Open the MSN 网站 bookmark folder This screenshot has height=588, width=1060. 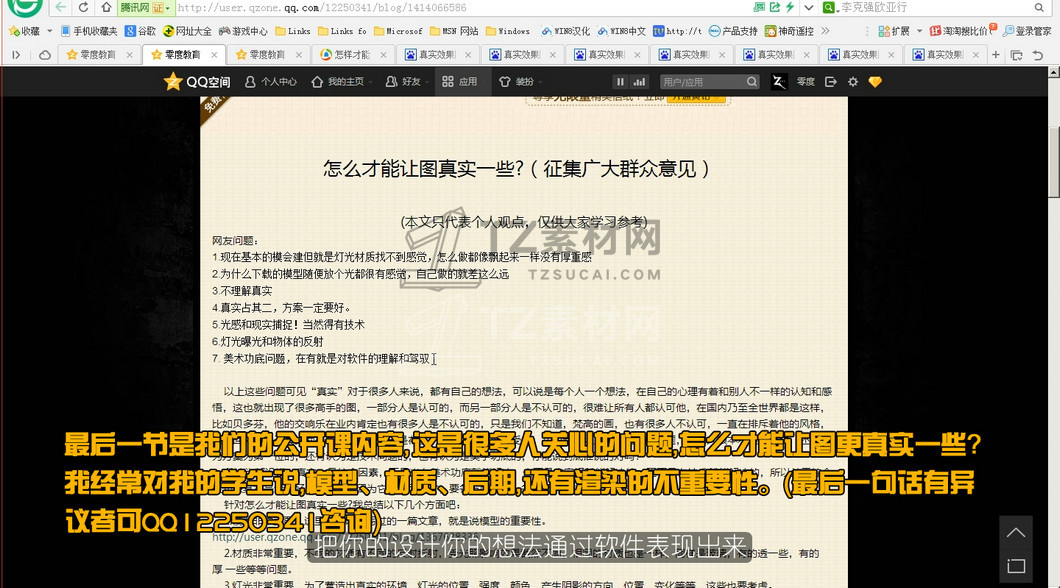point(454,31)
